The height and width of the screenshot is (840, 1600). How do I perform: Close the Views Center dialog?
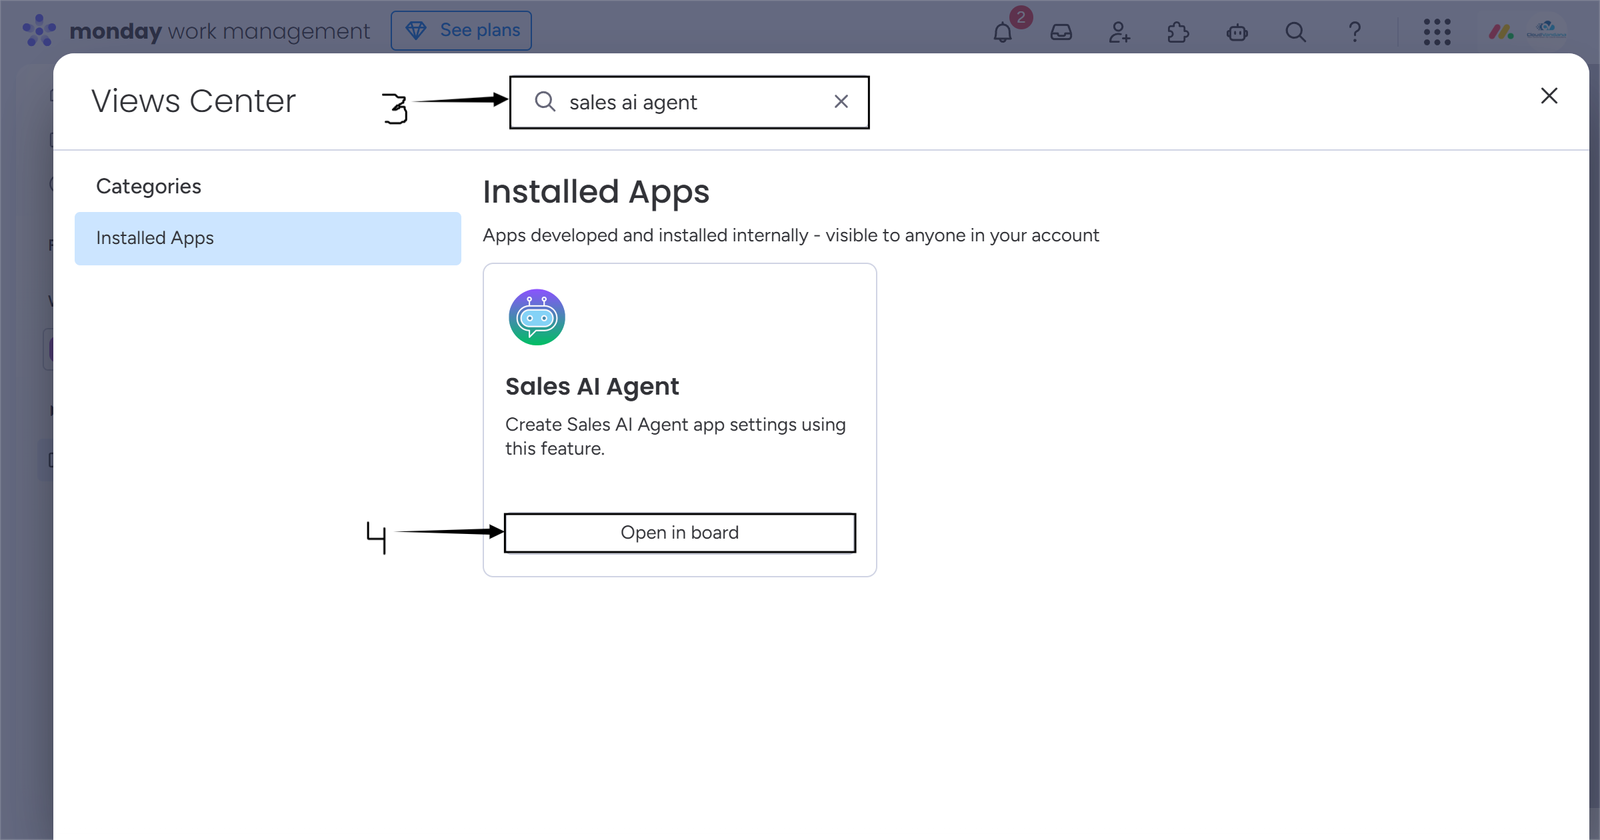click(1549, 96)
